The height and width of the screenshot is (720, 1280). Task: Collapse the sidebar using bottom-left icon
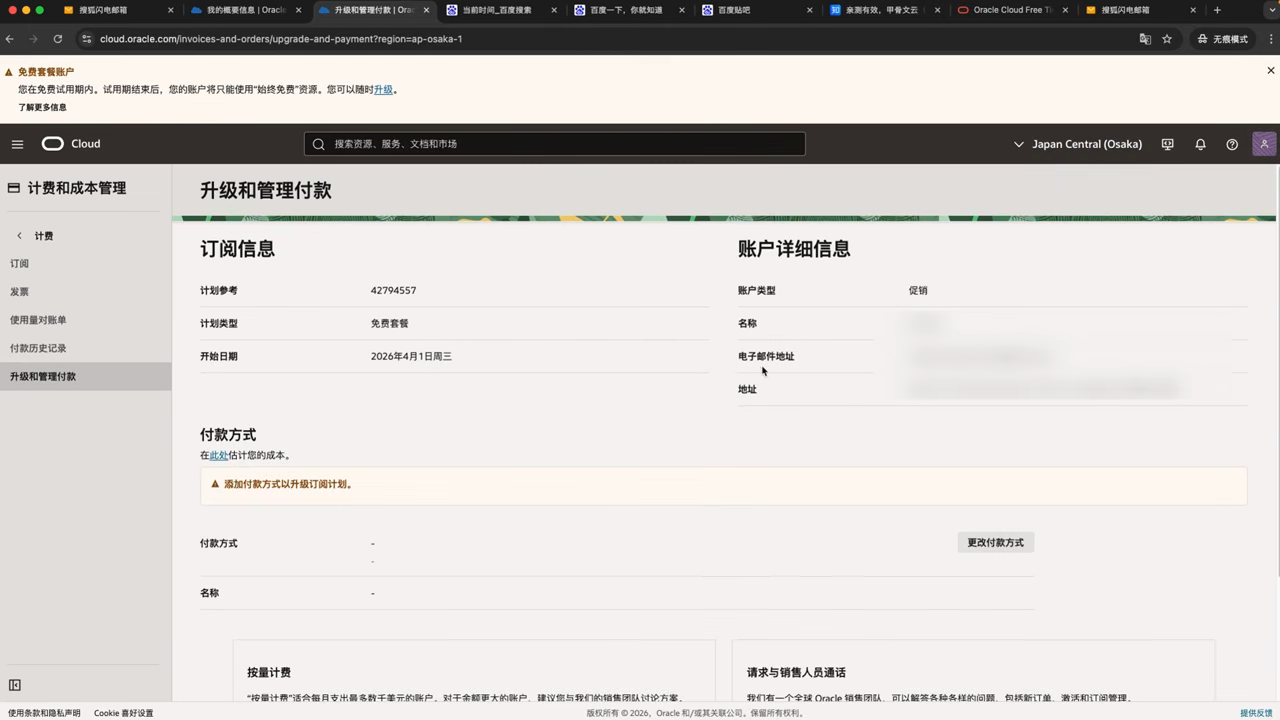15,685
